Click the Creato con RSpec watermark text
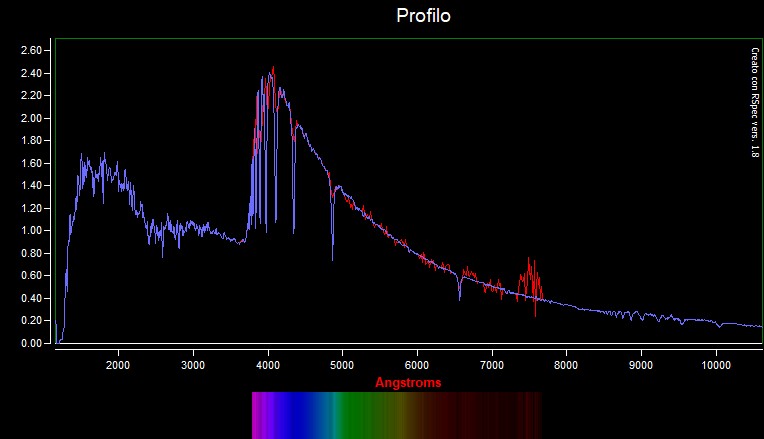 pos(755,102)
